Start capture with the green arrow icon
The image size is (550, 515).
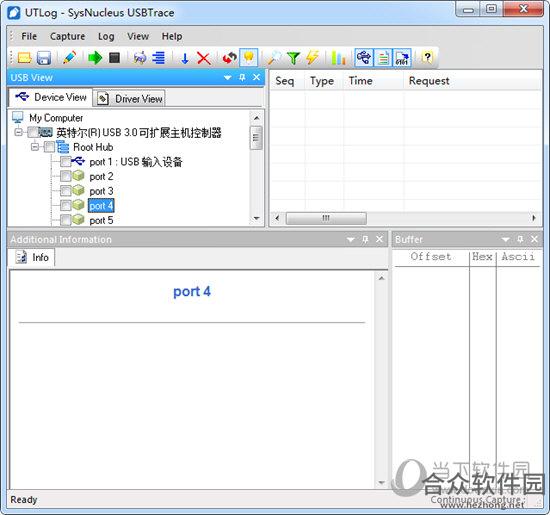95,58
